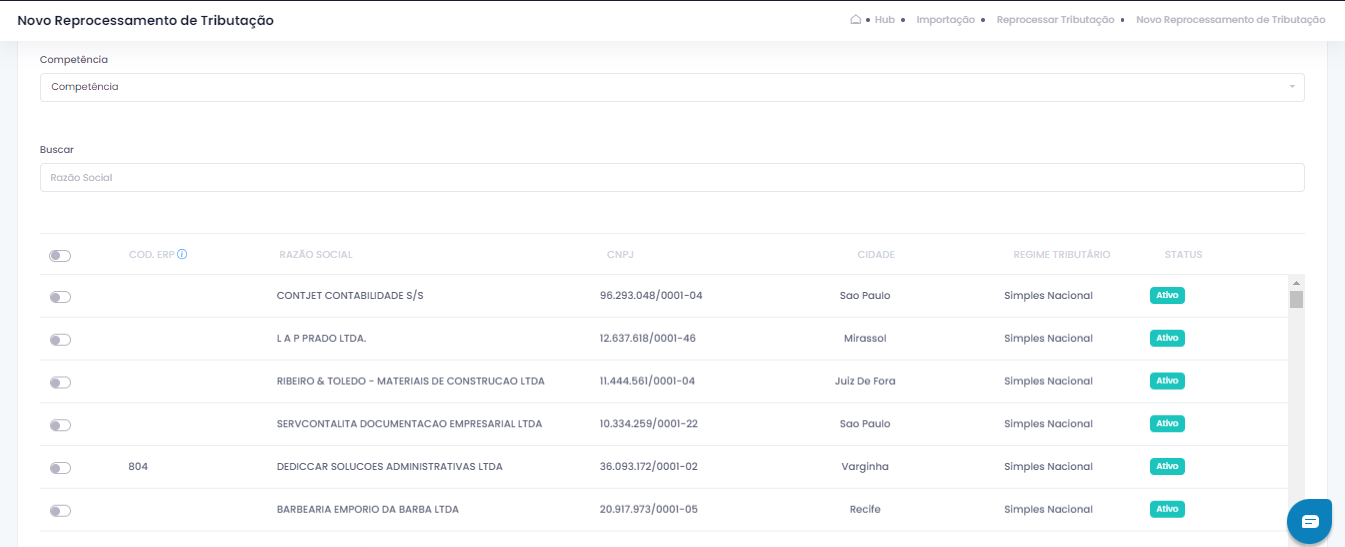
Task: Enable toggle for CONTJET CONTABILIDADE S/S
Action: pyautogui.click(x=60, y=297)
